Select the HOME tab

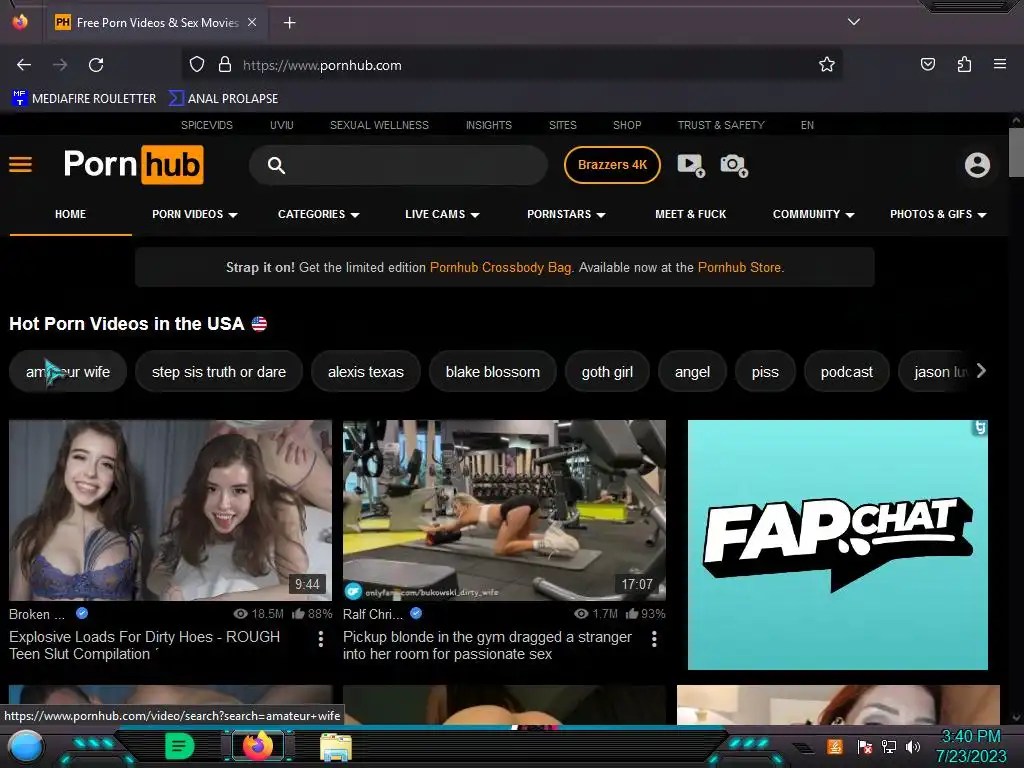tap(71, 214)
